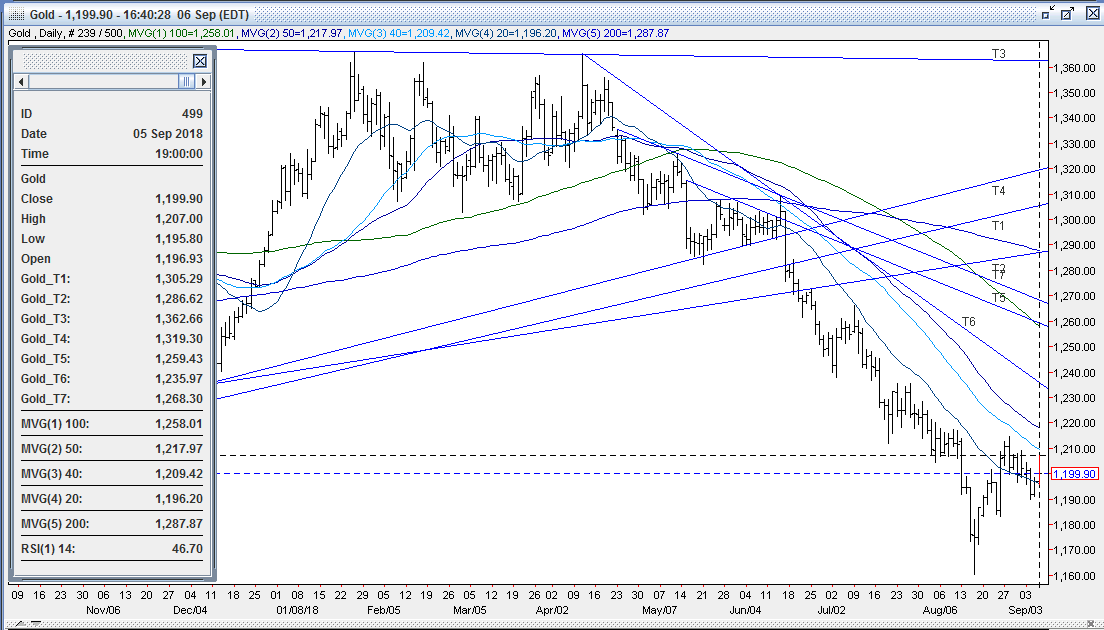Image resolution: width=1104 pixels, height=630 pixels.
Task: Click the MVG(1) 100 legend label
Action: [181, 33]
